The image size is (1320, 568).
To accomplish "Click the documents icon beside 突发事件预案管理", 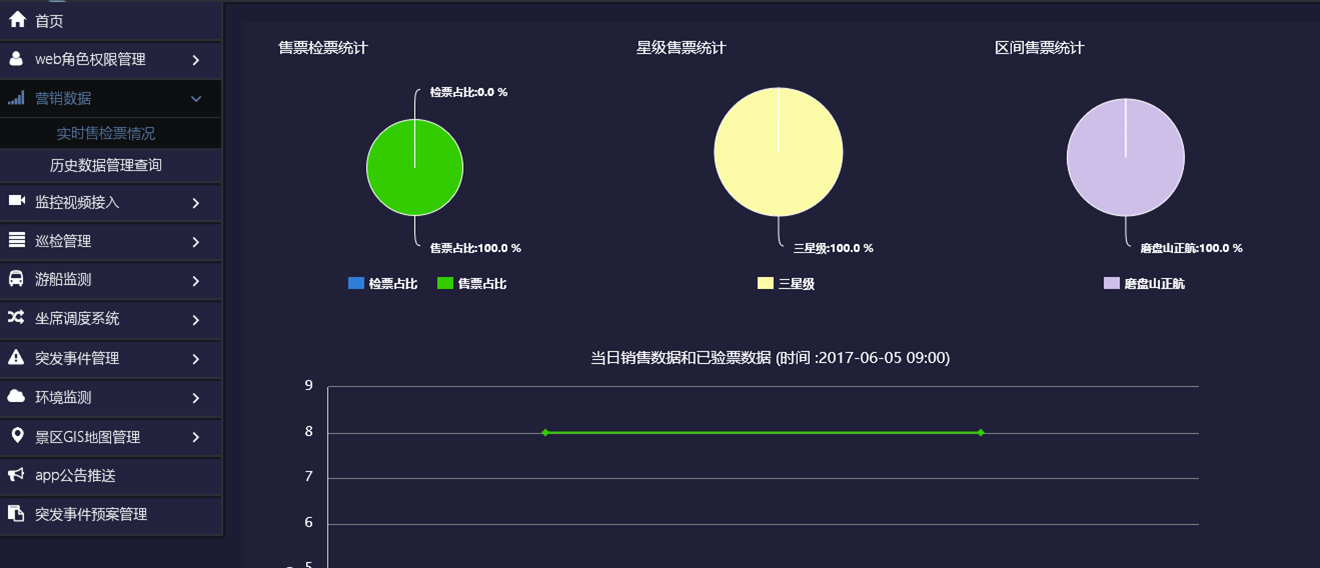I will [x=16, y=514].
